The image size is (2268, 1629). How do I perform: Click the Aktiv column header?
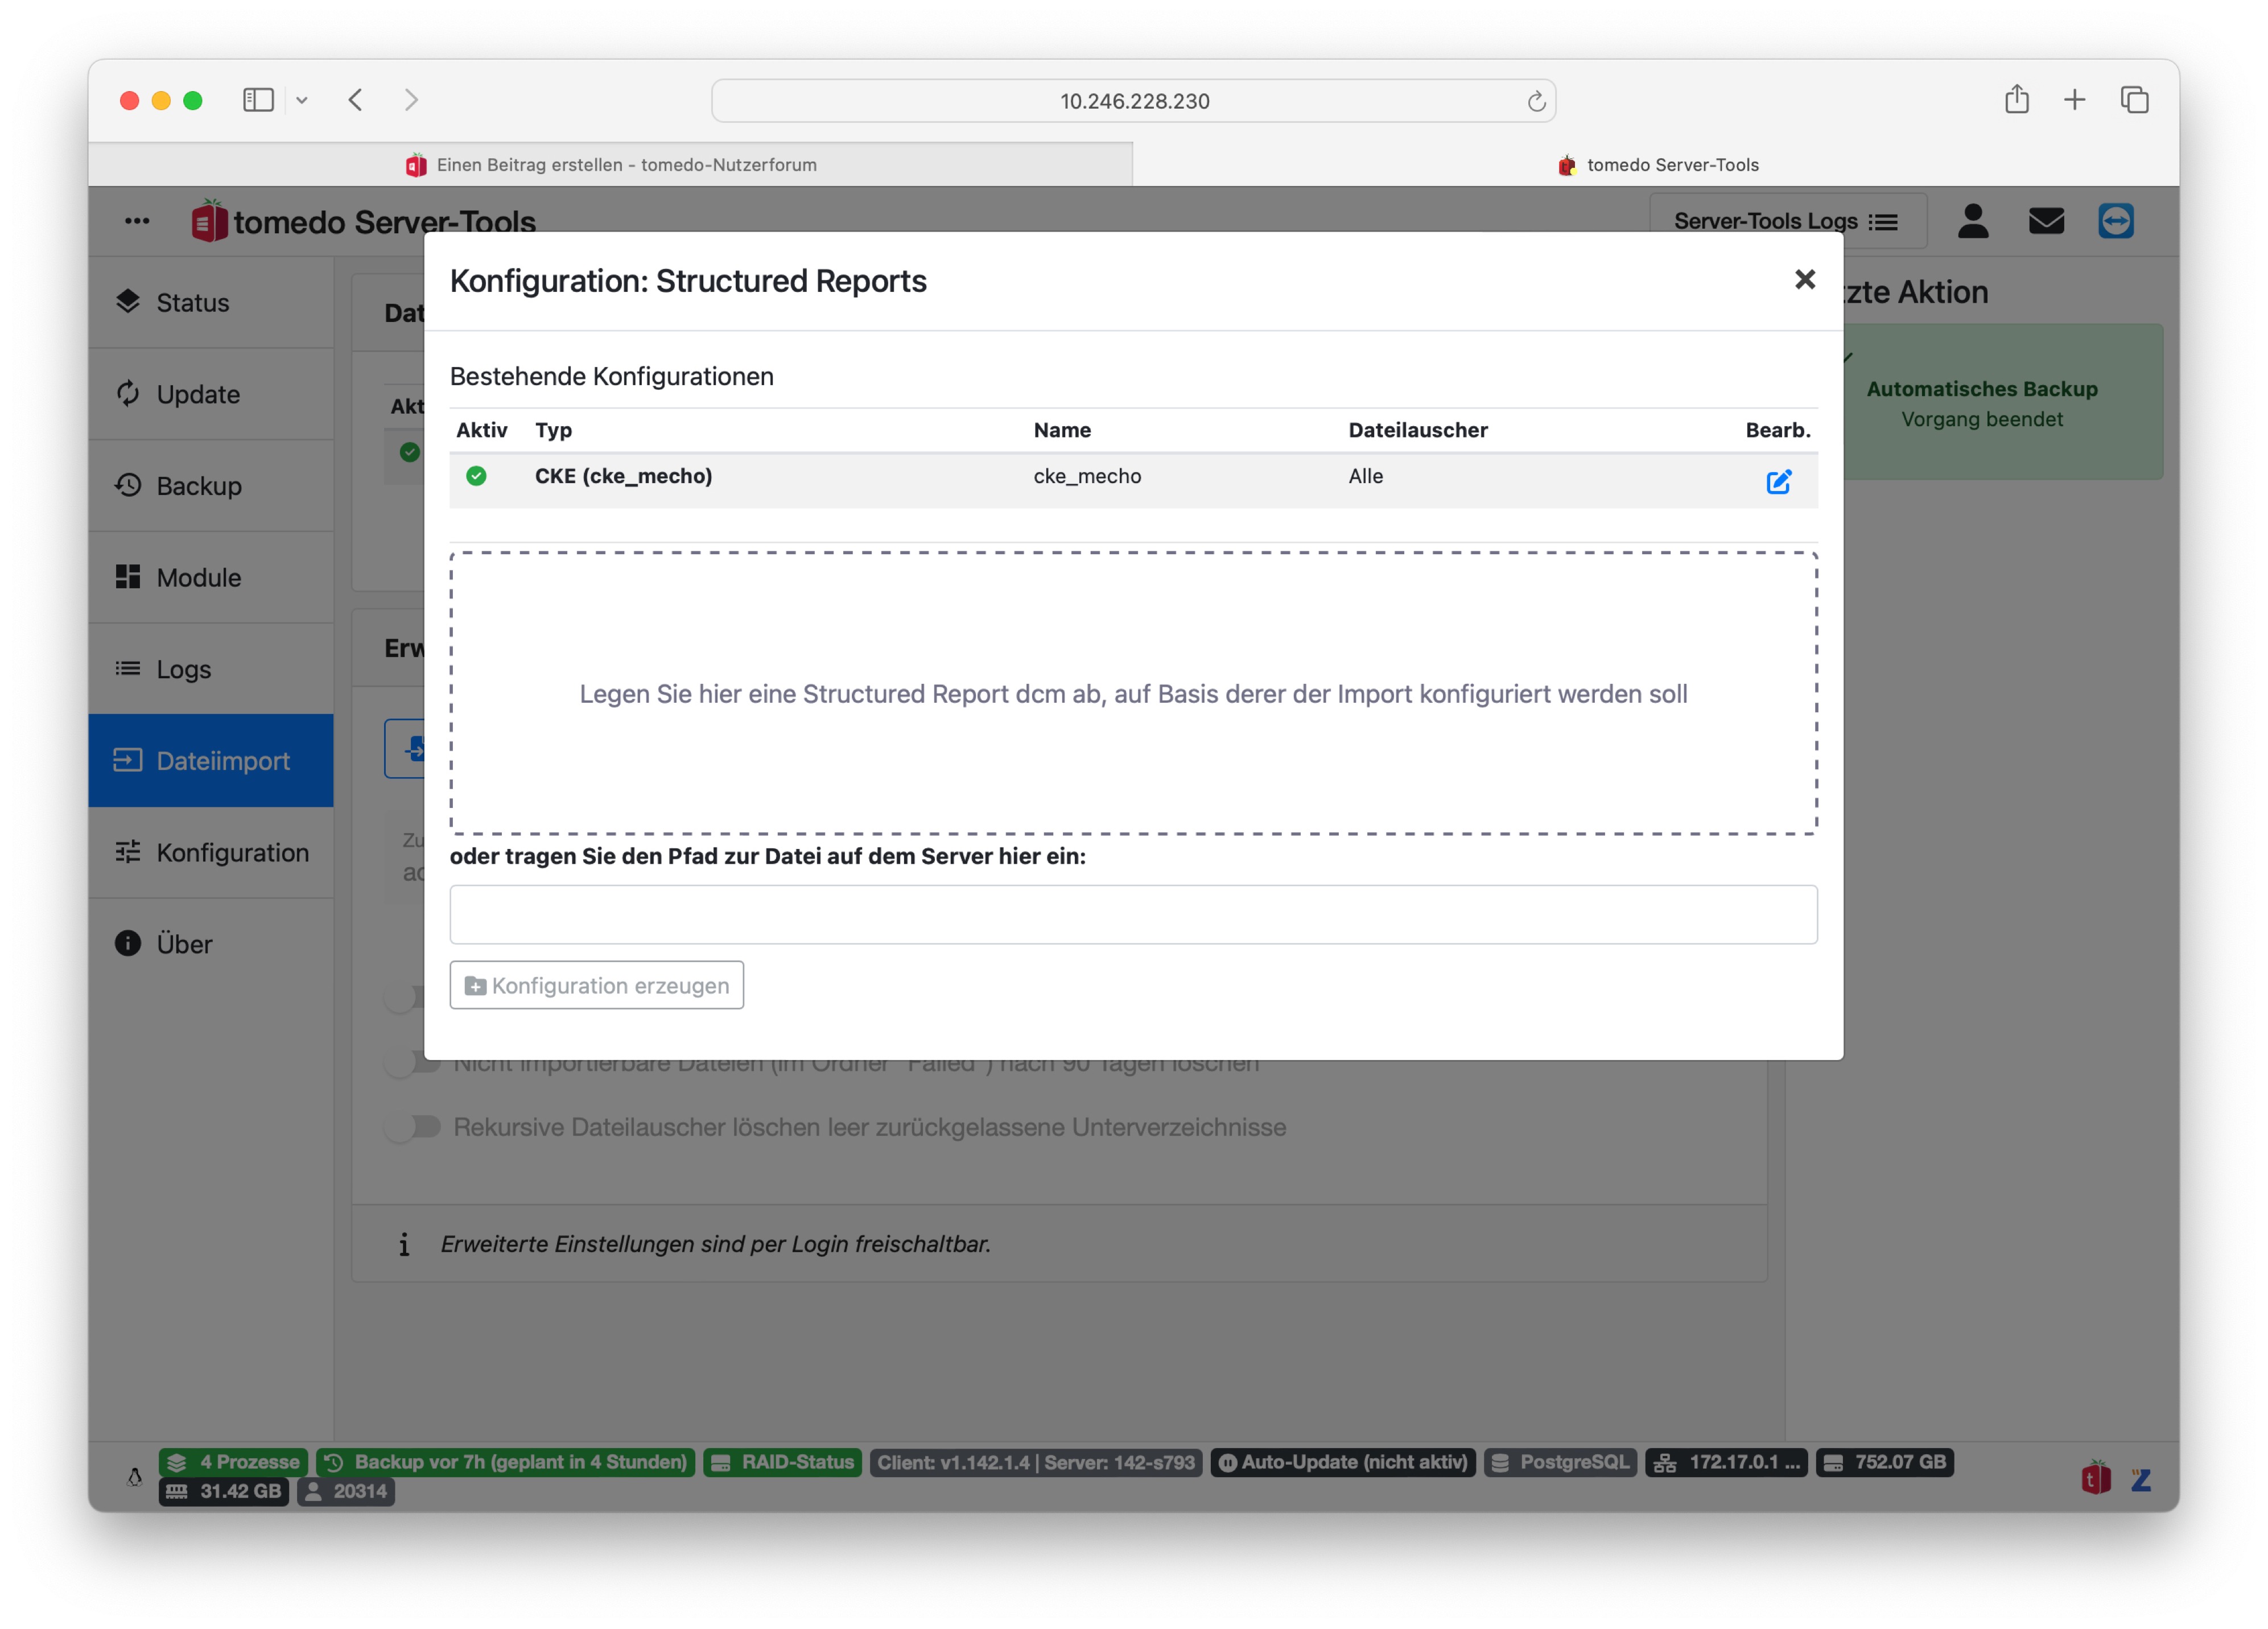(x=481, y=430)
